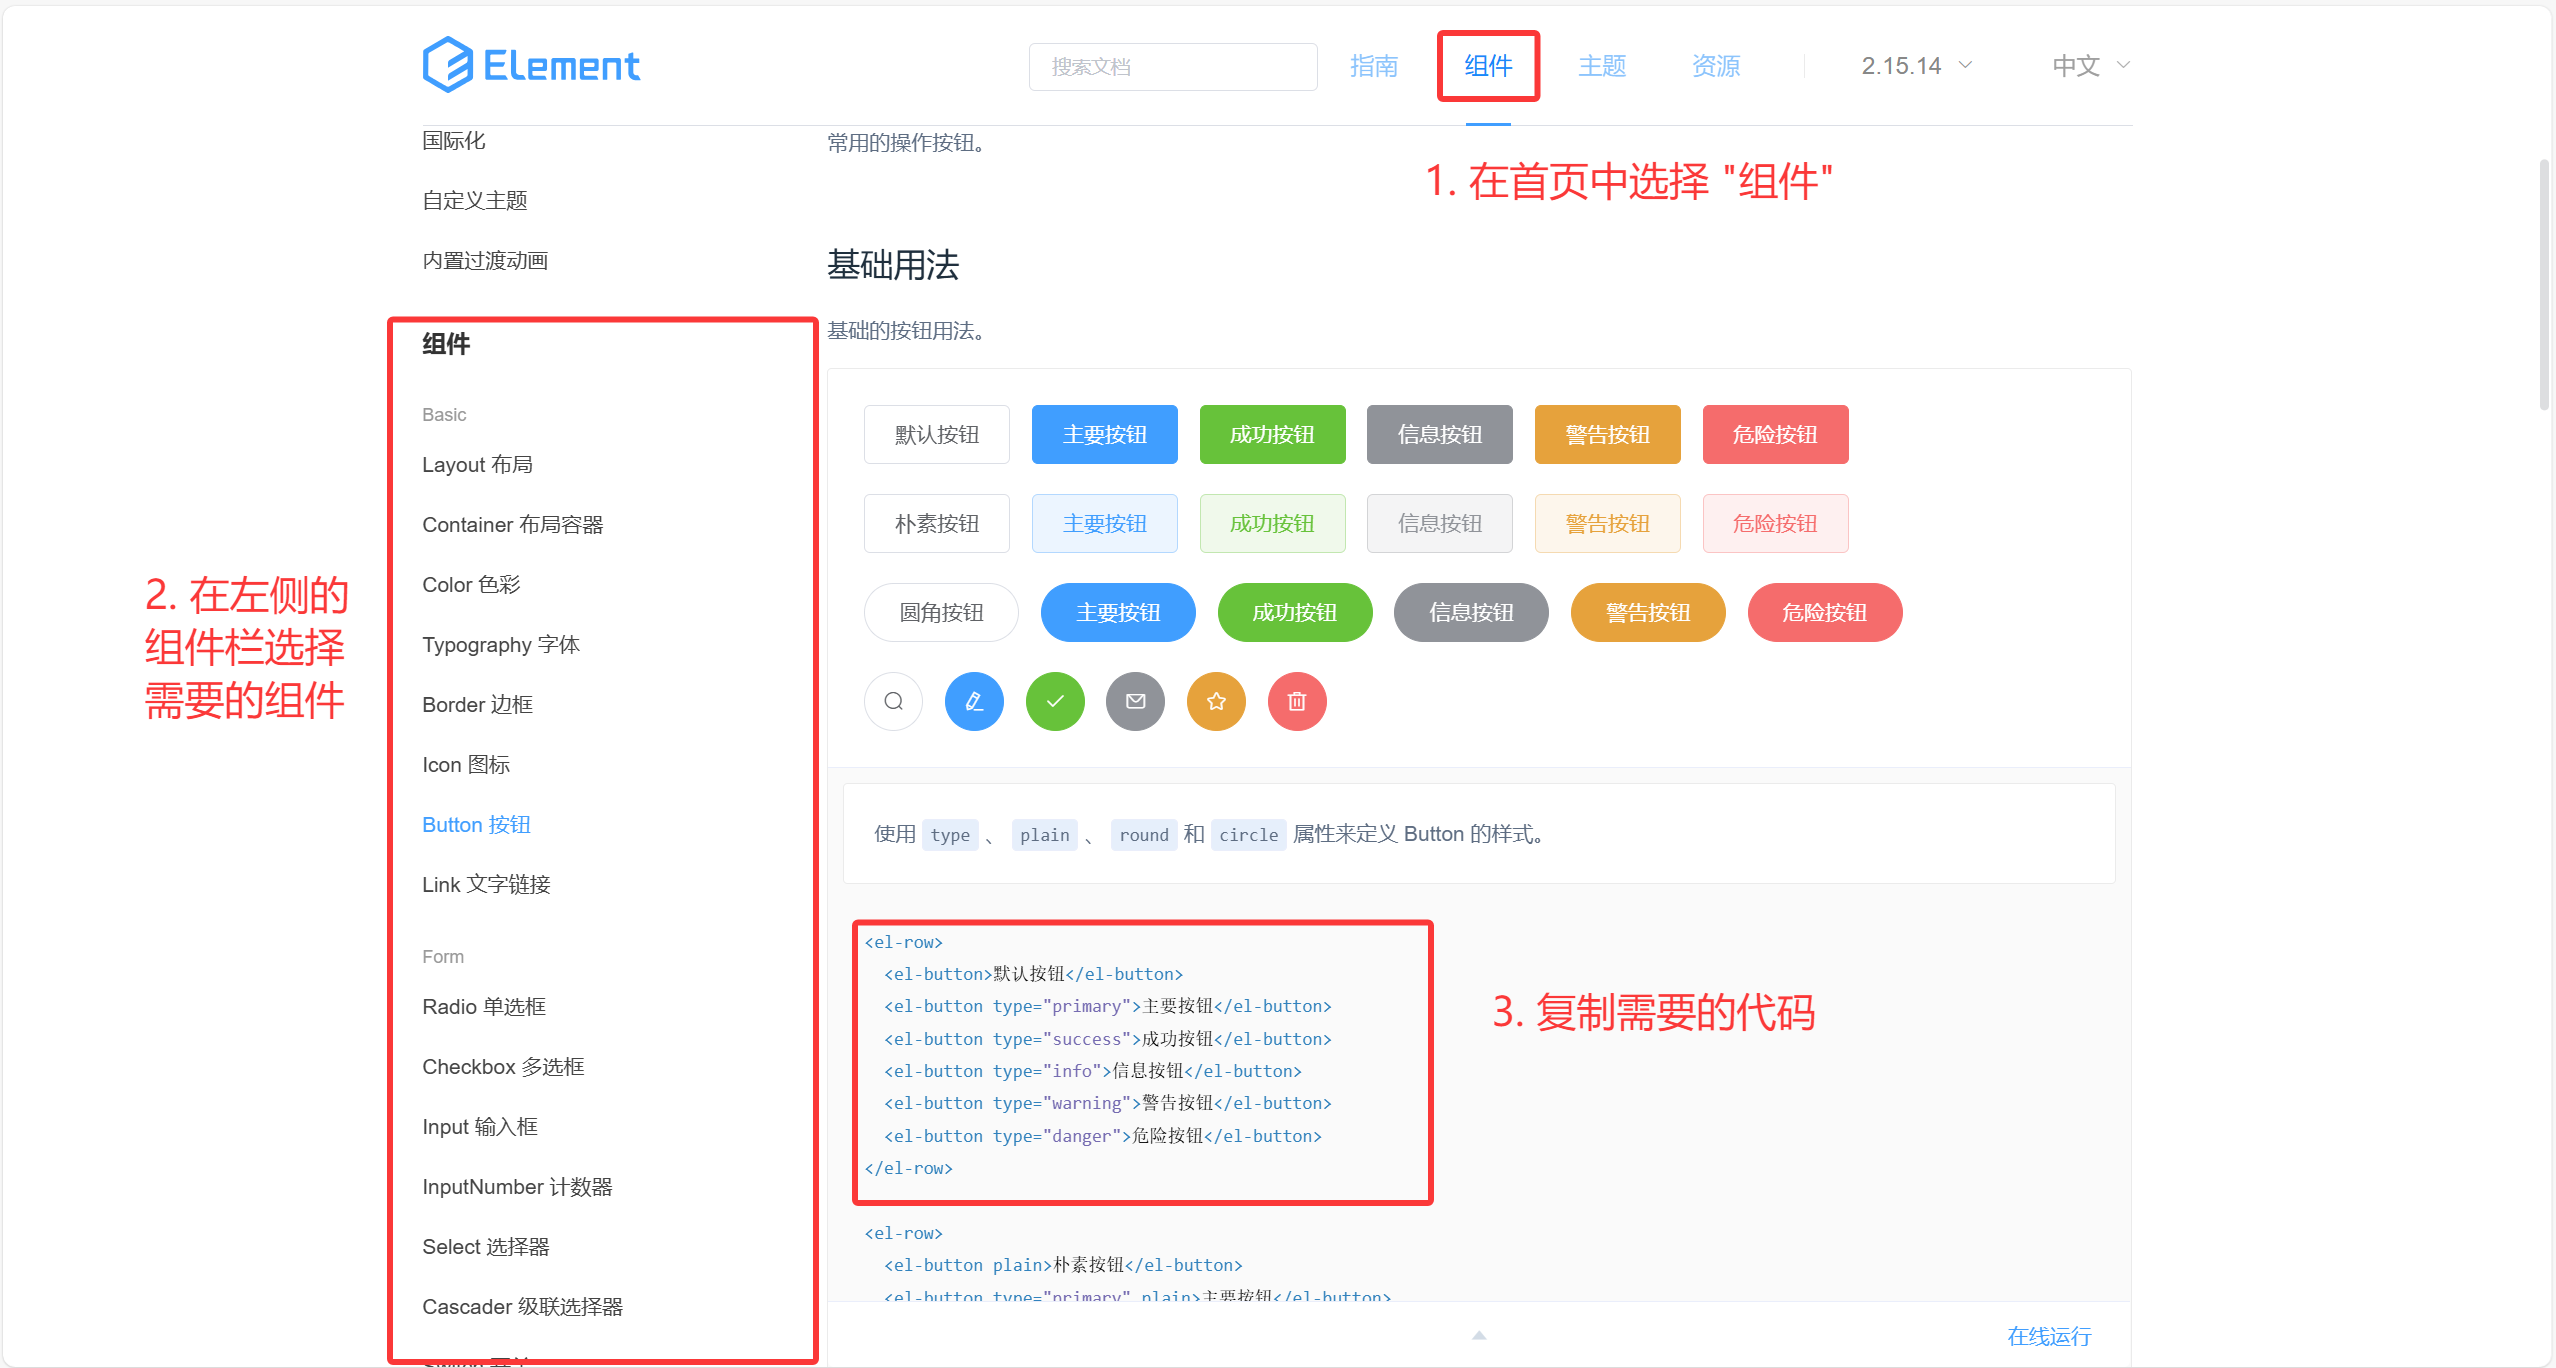The height and width of the screenshot is (1368, 2556).
Task: Click the solid 默认按钮 button
Action: [937, 434]
